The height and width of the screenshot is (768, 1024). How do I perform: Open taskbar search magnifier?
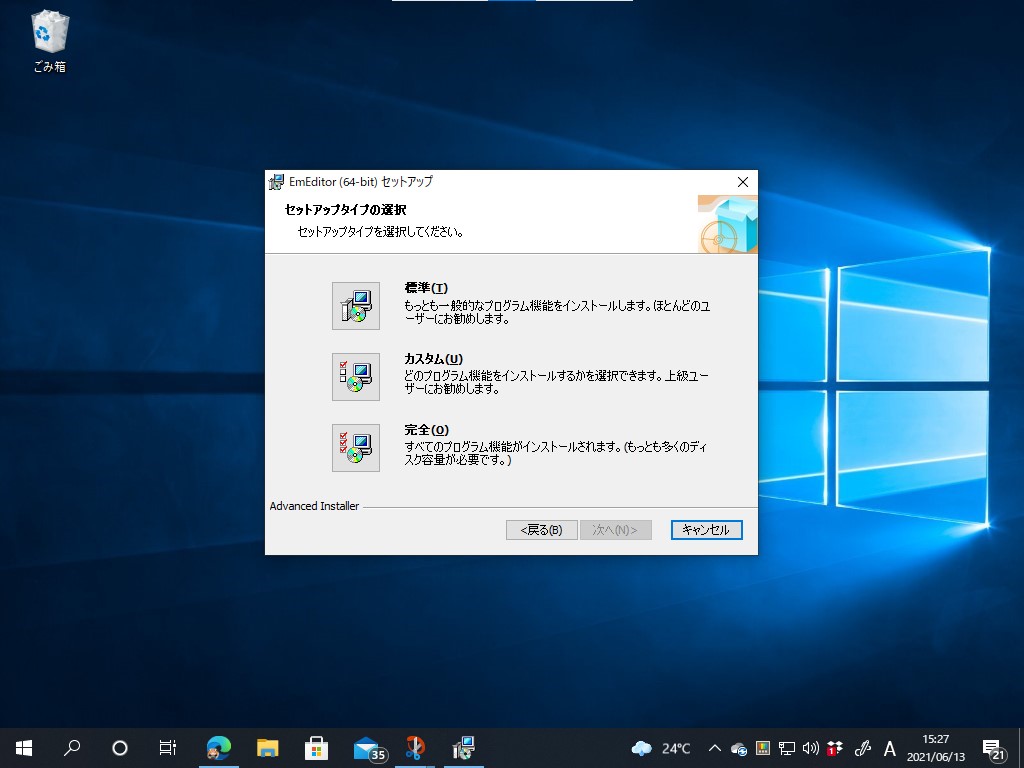click(x=72, y=748)
